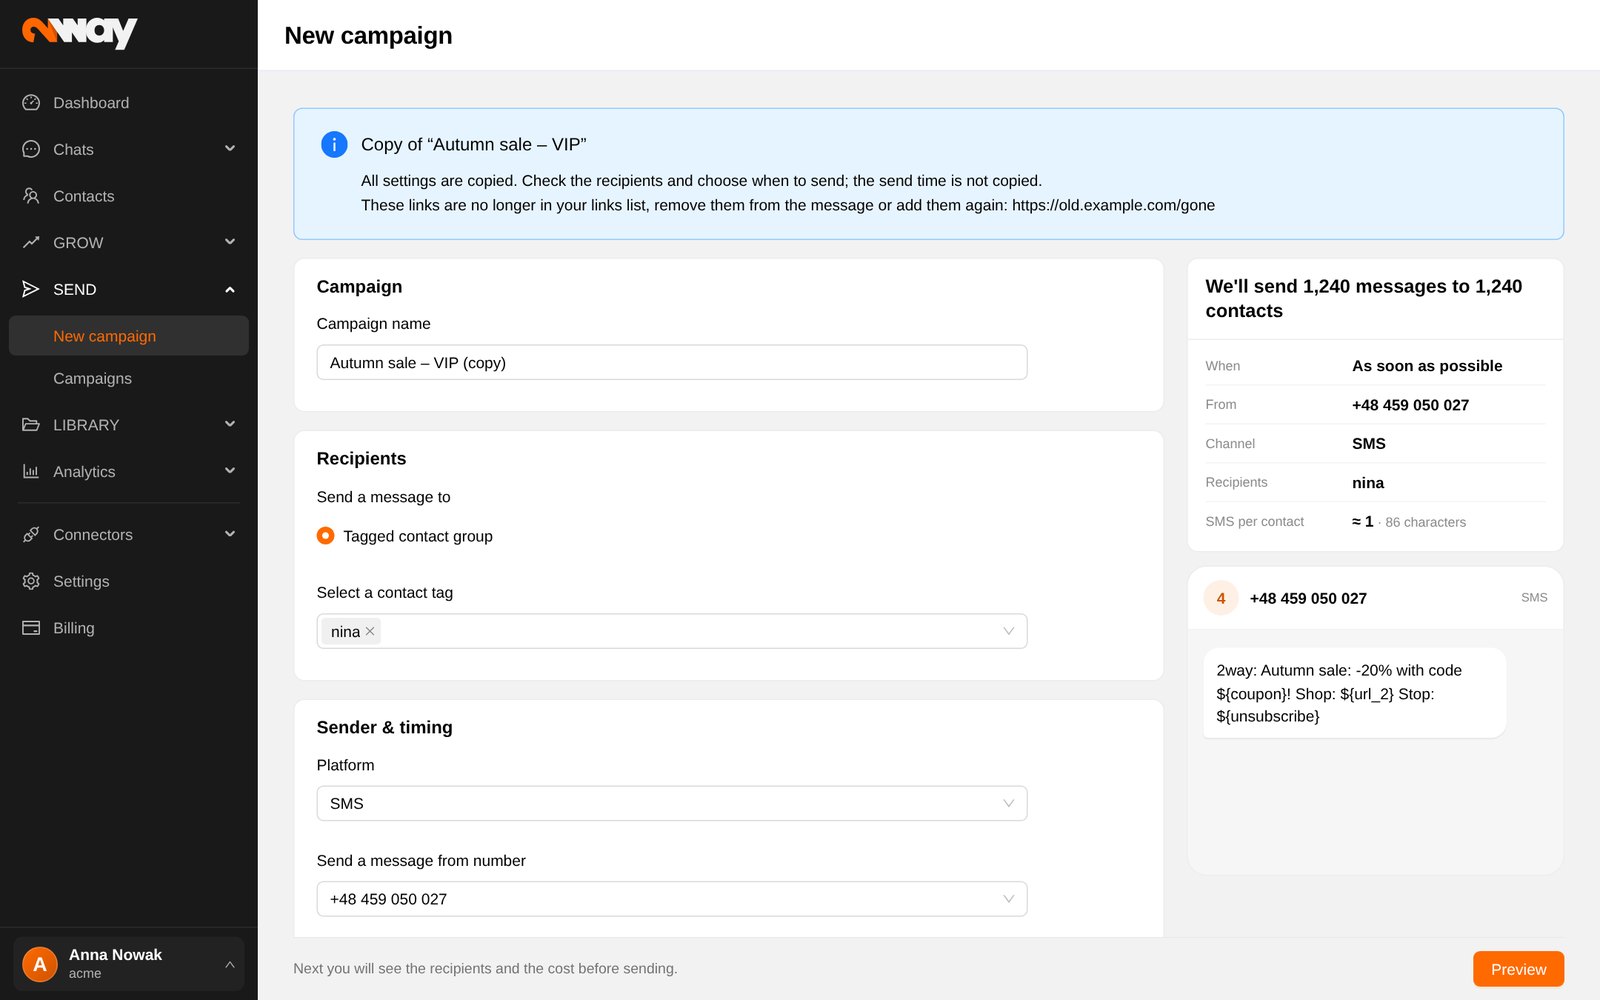The height and width of the screenshot is (1000, 1600).
Task: Expand the GROW section chevron
Action: (230, 242)
